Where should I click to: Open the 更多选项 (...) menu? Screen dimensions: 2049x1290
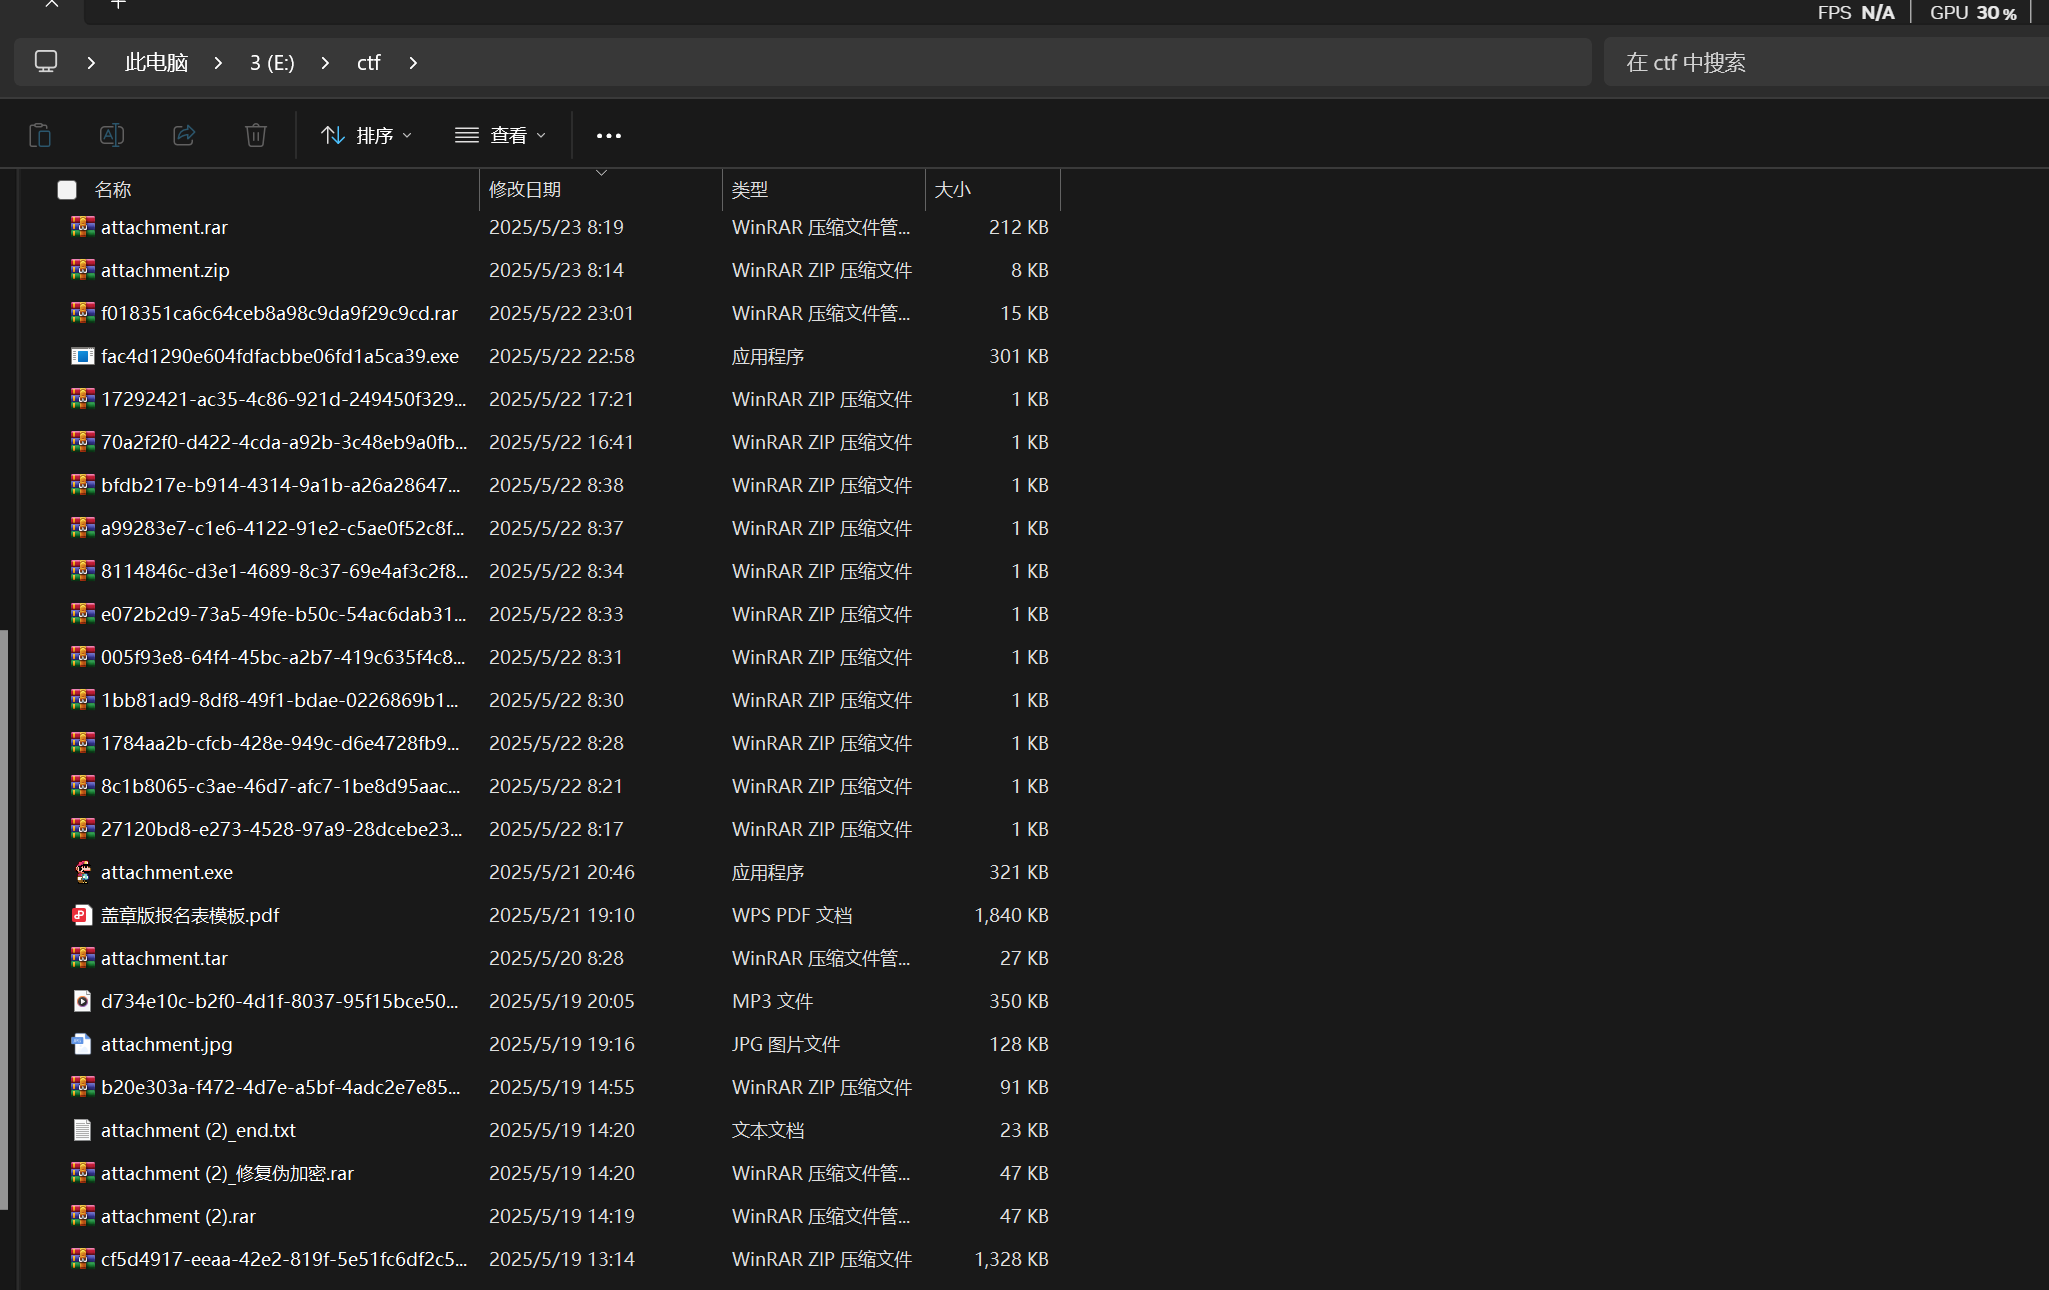click(608, 135)
